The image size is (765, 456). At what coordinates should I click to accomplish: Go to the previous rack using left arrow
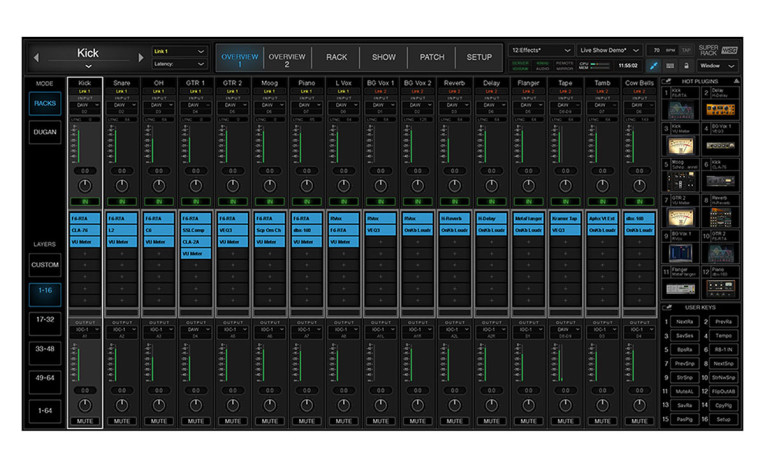point(36,58)
